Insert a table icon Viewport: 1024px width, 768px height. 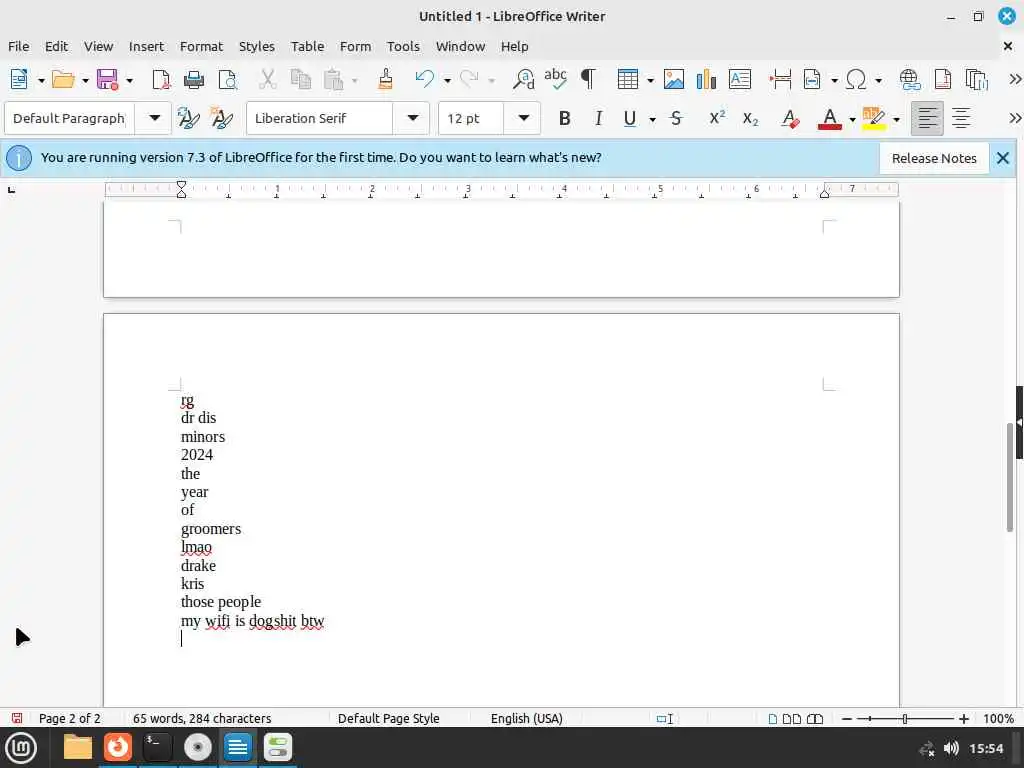point(628,80)
